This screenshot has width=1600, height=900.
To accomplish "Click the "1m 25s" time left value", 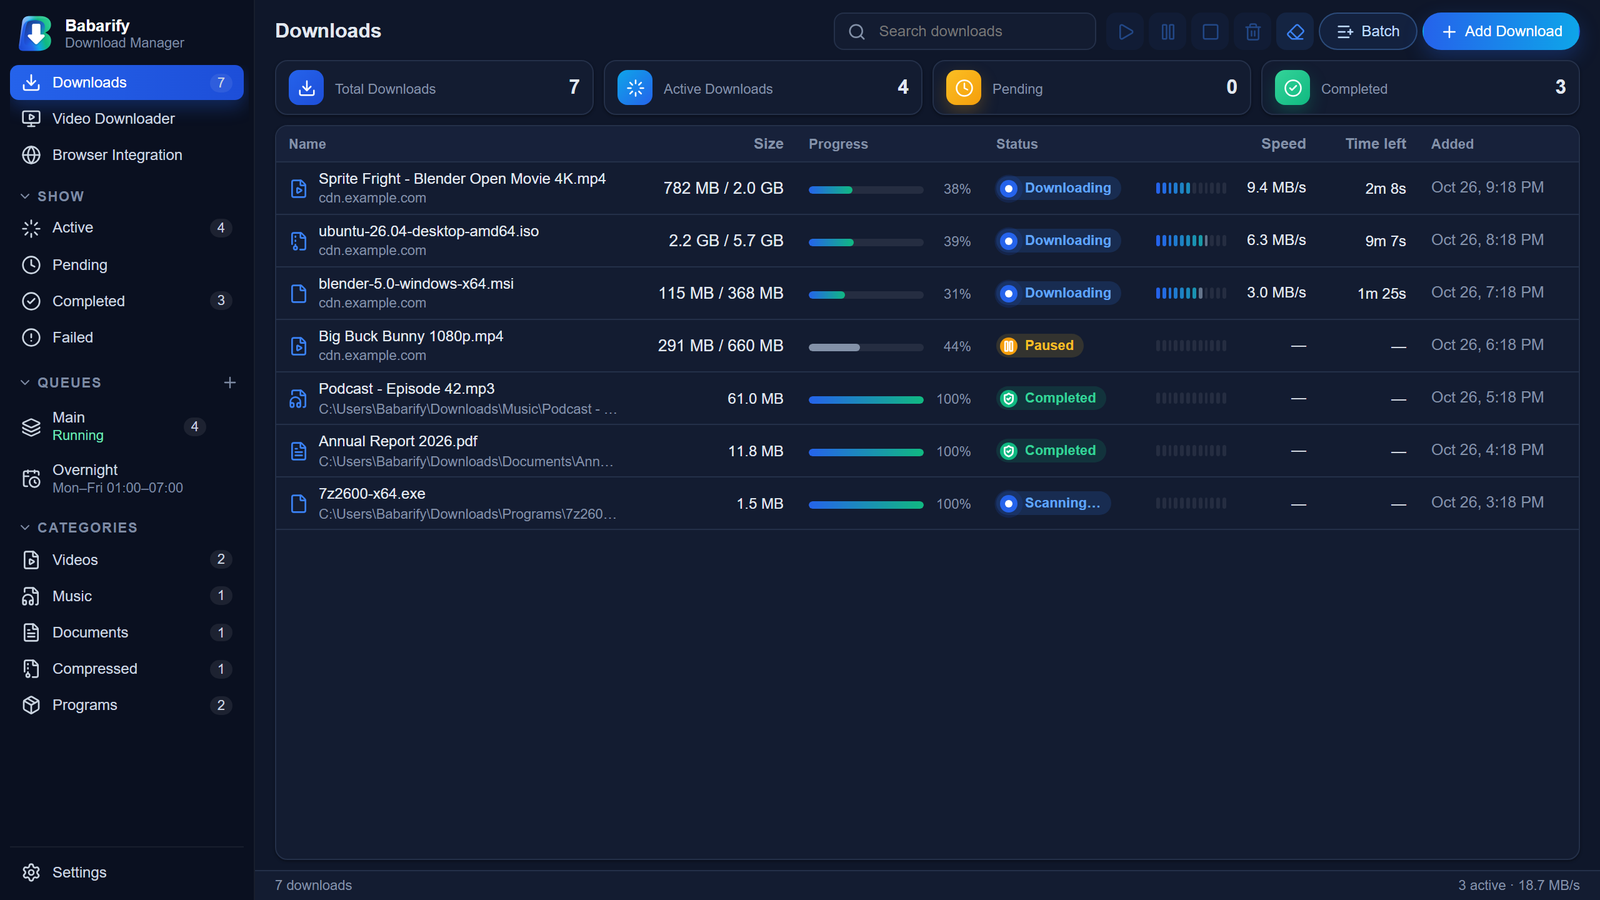I will 1381,293.
